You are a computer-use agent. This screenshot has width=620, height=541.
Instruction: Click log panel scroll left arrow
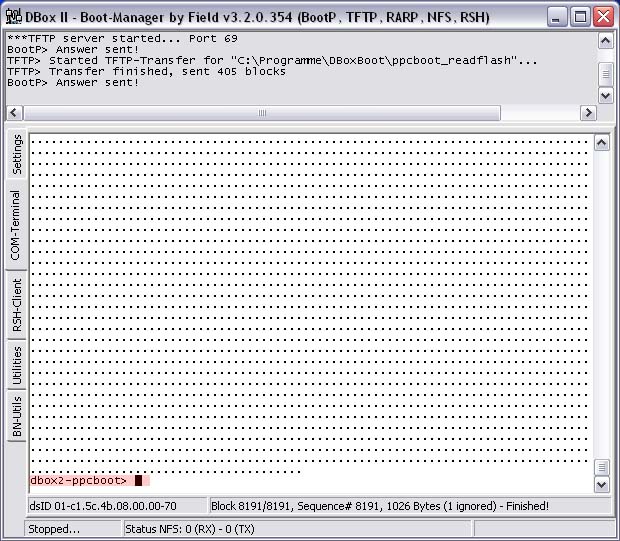coord(14,113)
